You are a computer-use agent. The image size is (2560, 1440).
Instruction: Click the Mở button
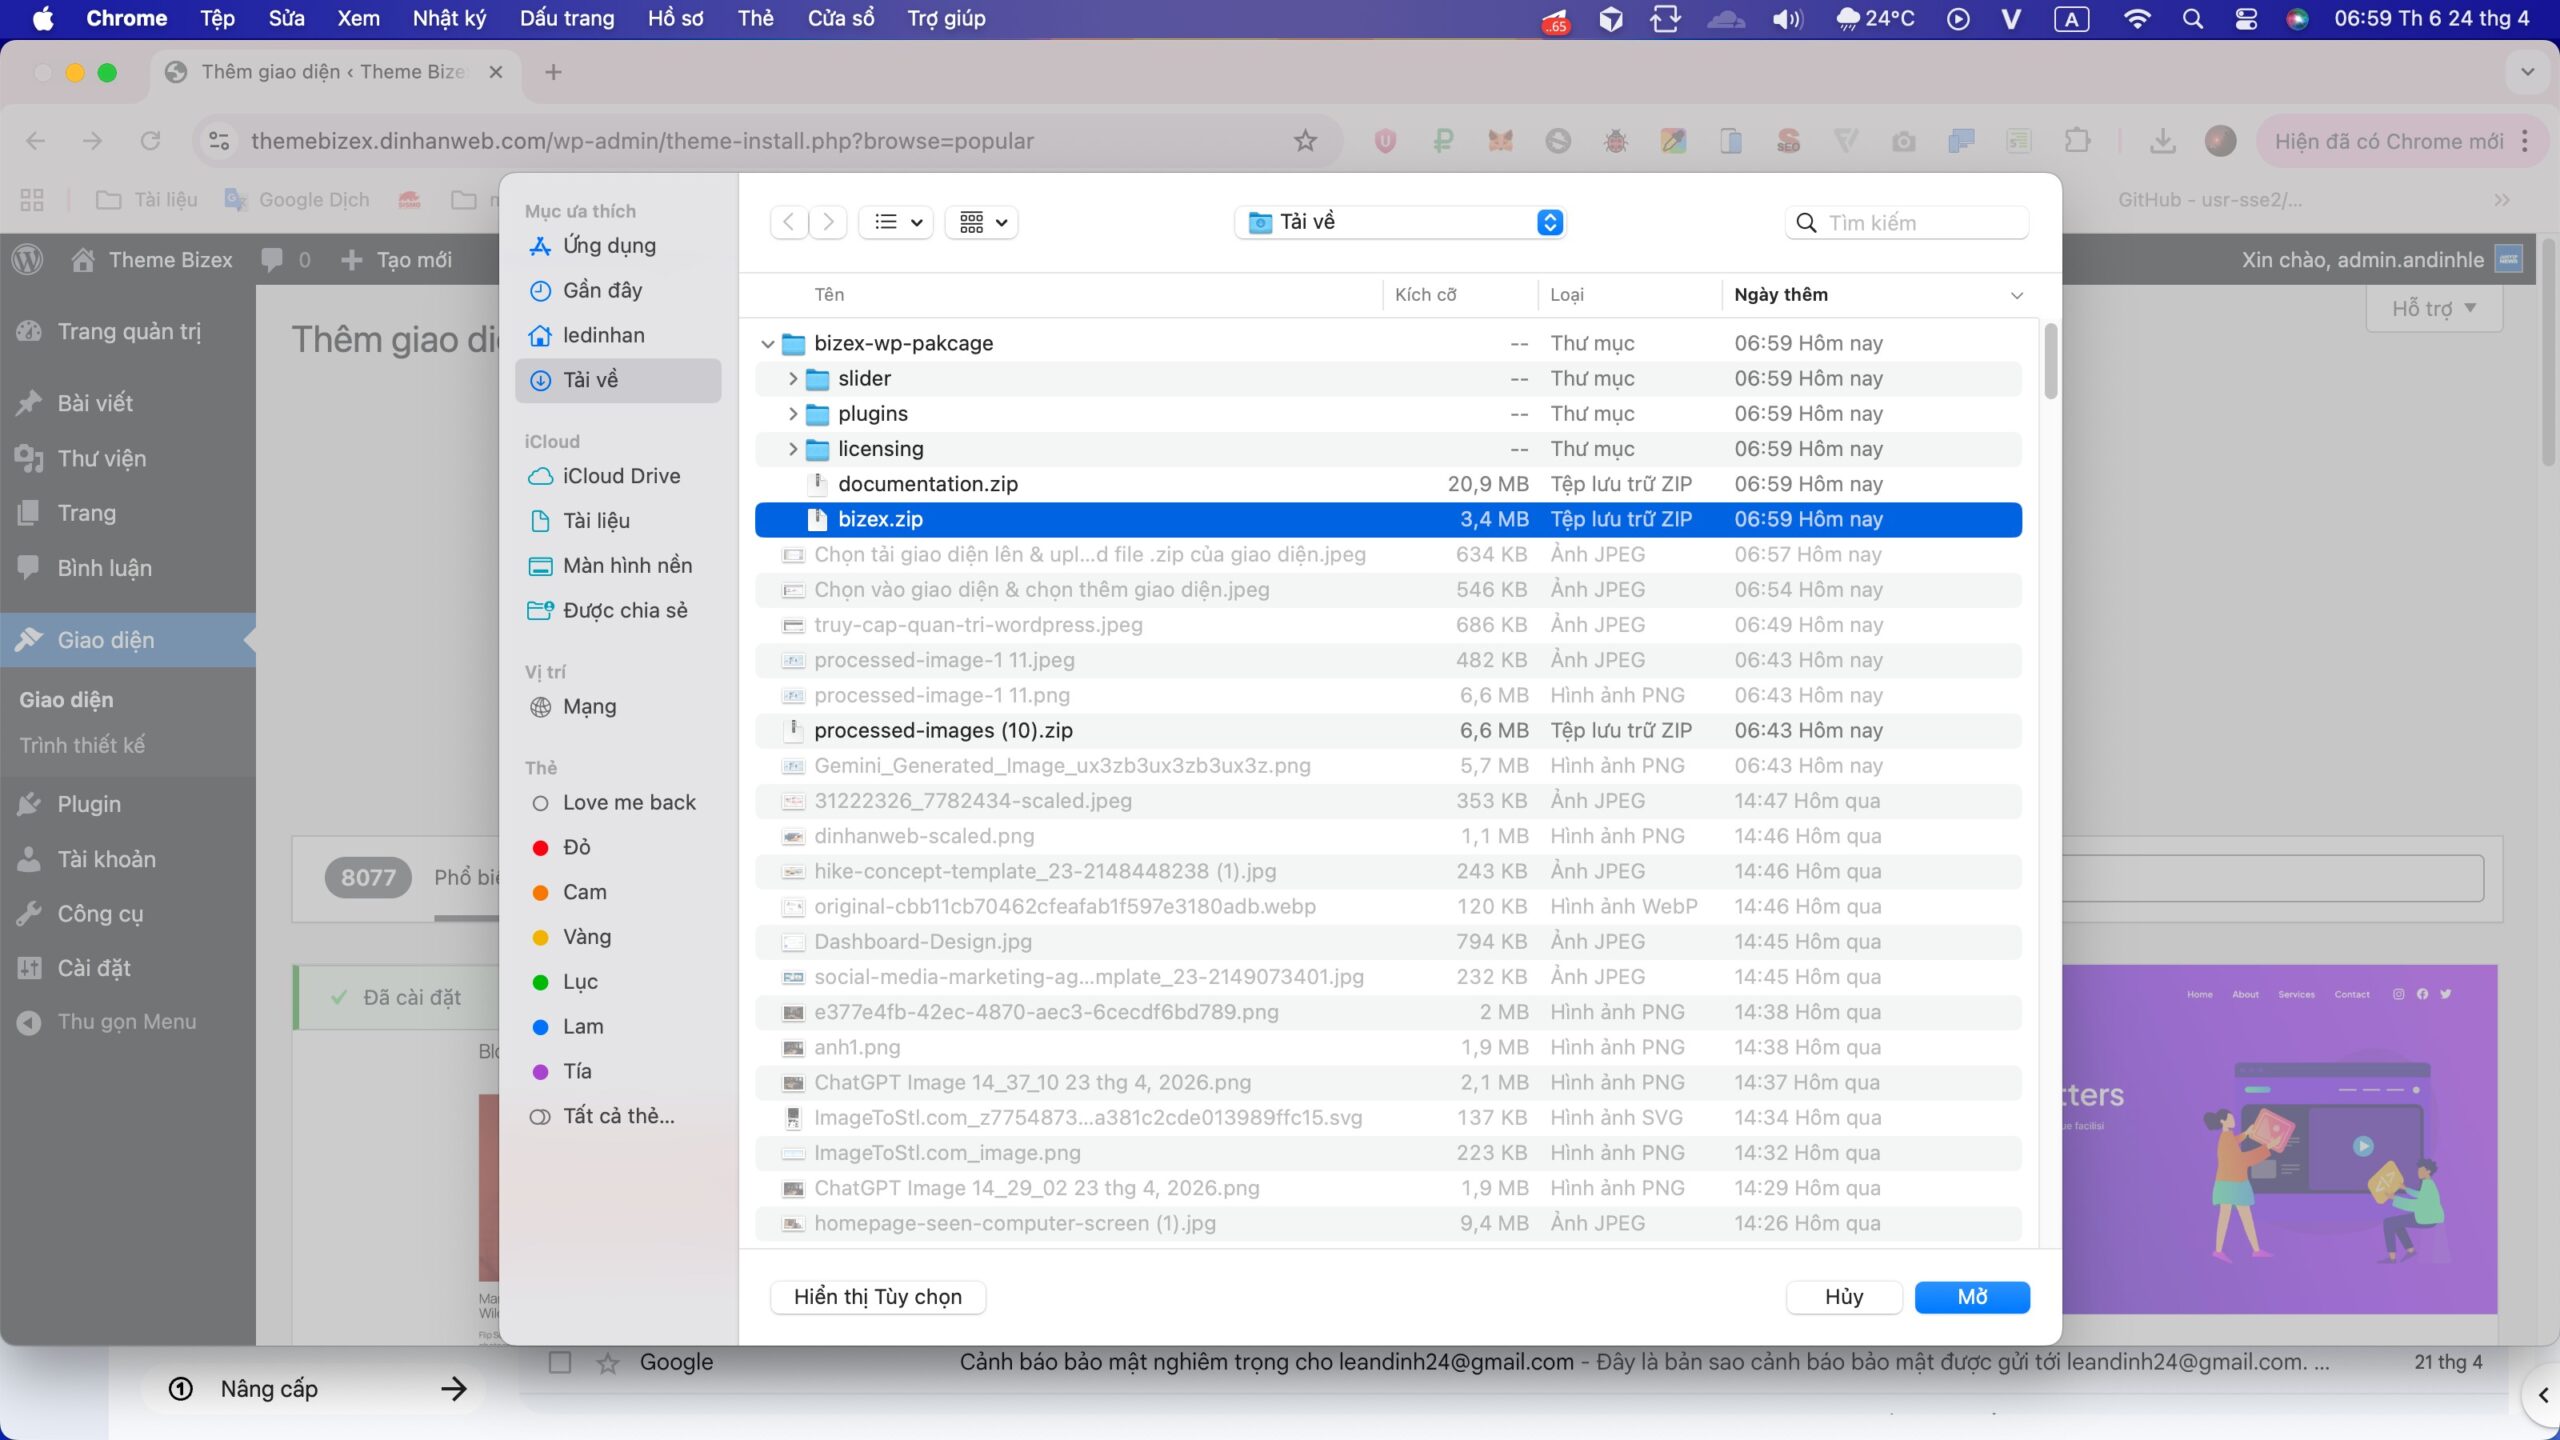pyautogui.click(x=1971, y=1297)
